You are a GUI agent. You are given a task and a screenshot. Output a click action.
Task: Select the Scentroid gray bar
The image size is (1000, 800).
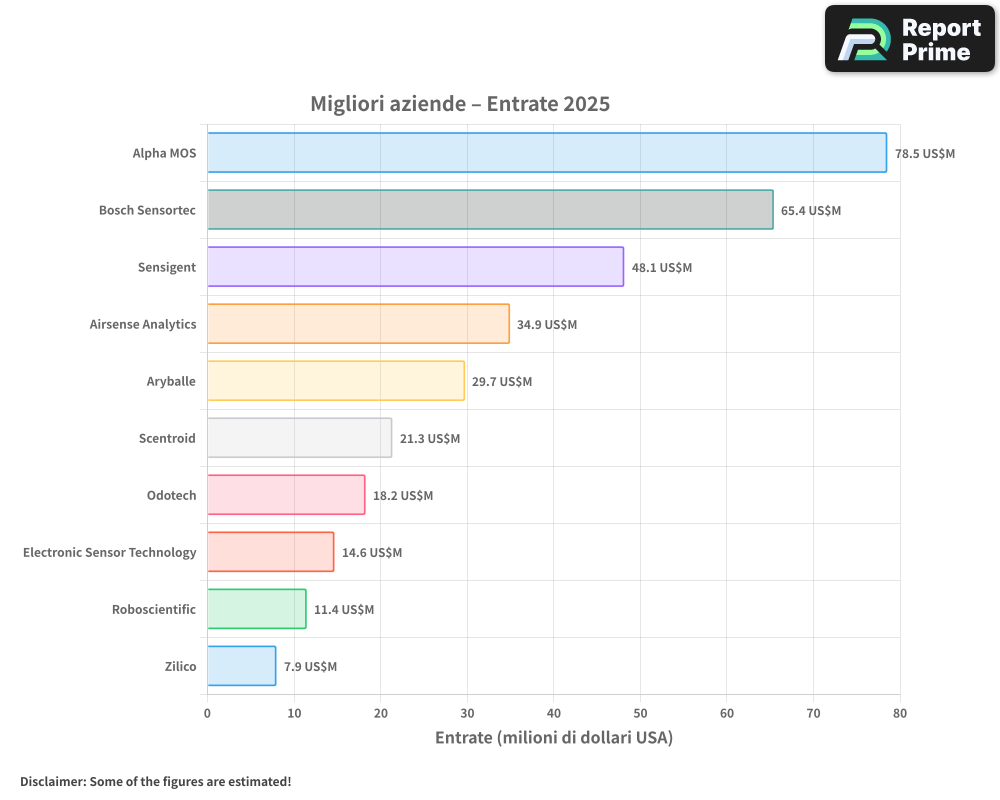pyautogui.click(x=298, y=438)
